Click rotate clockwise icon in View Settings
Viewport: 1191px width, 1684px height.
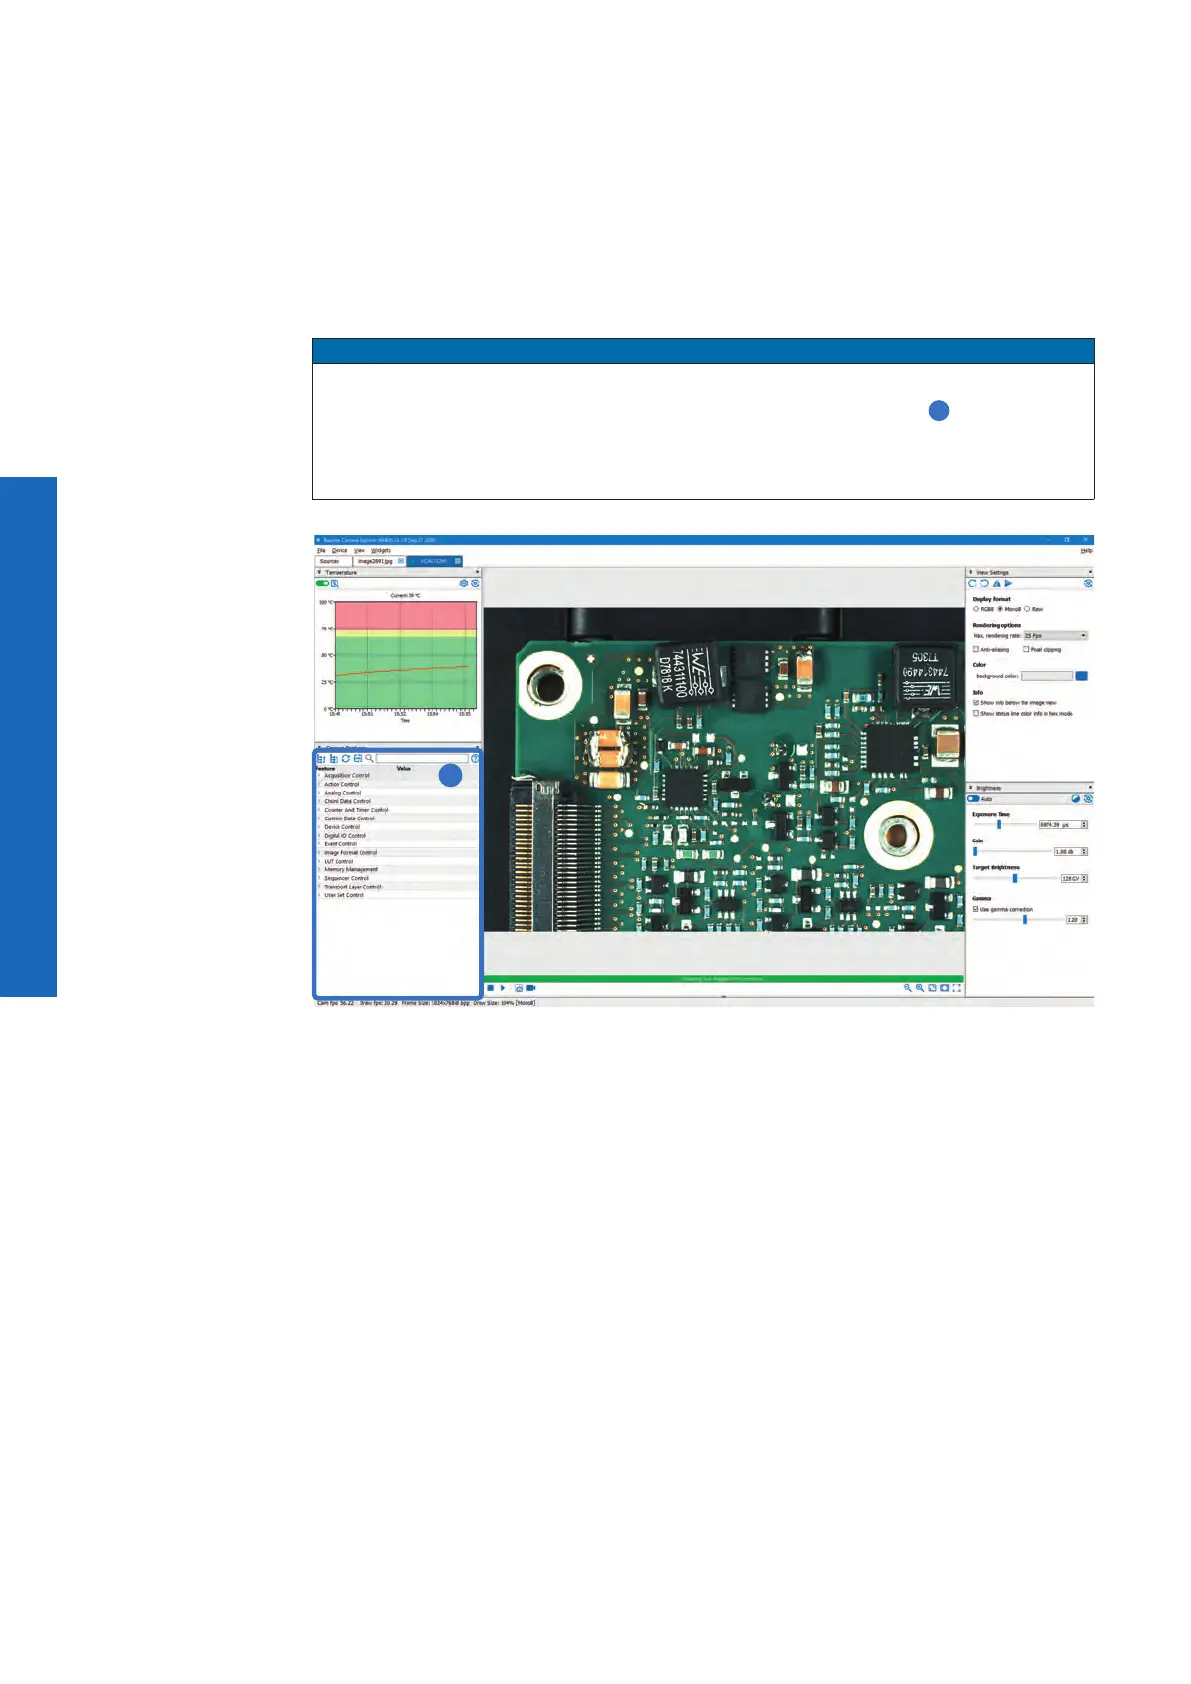pos(972,583)
